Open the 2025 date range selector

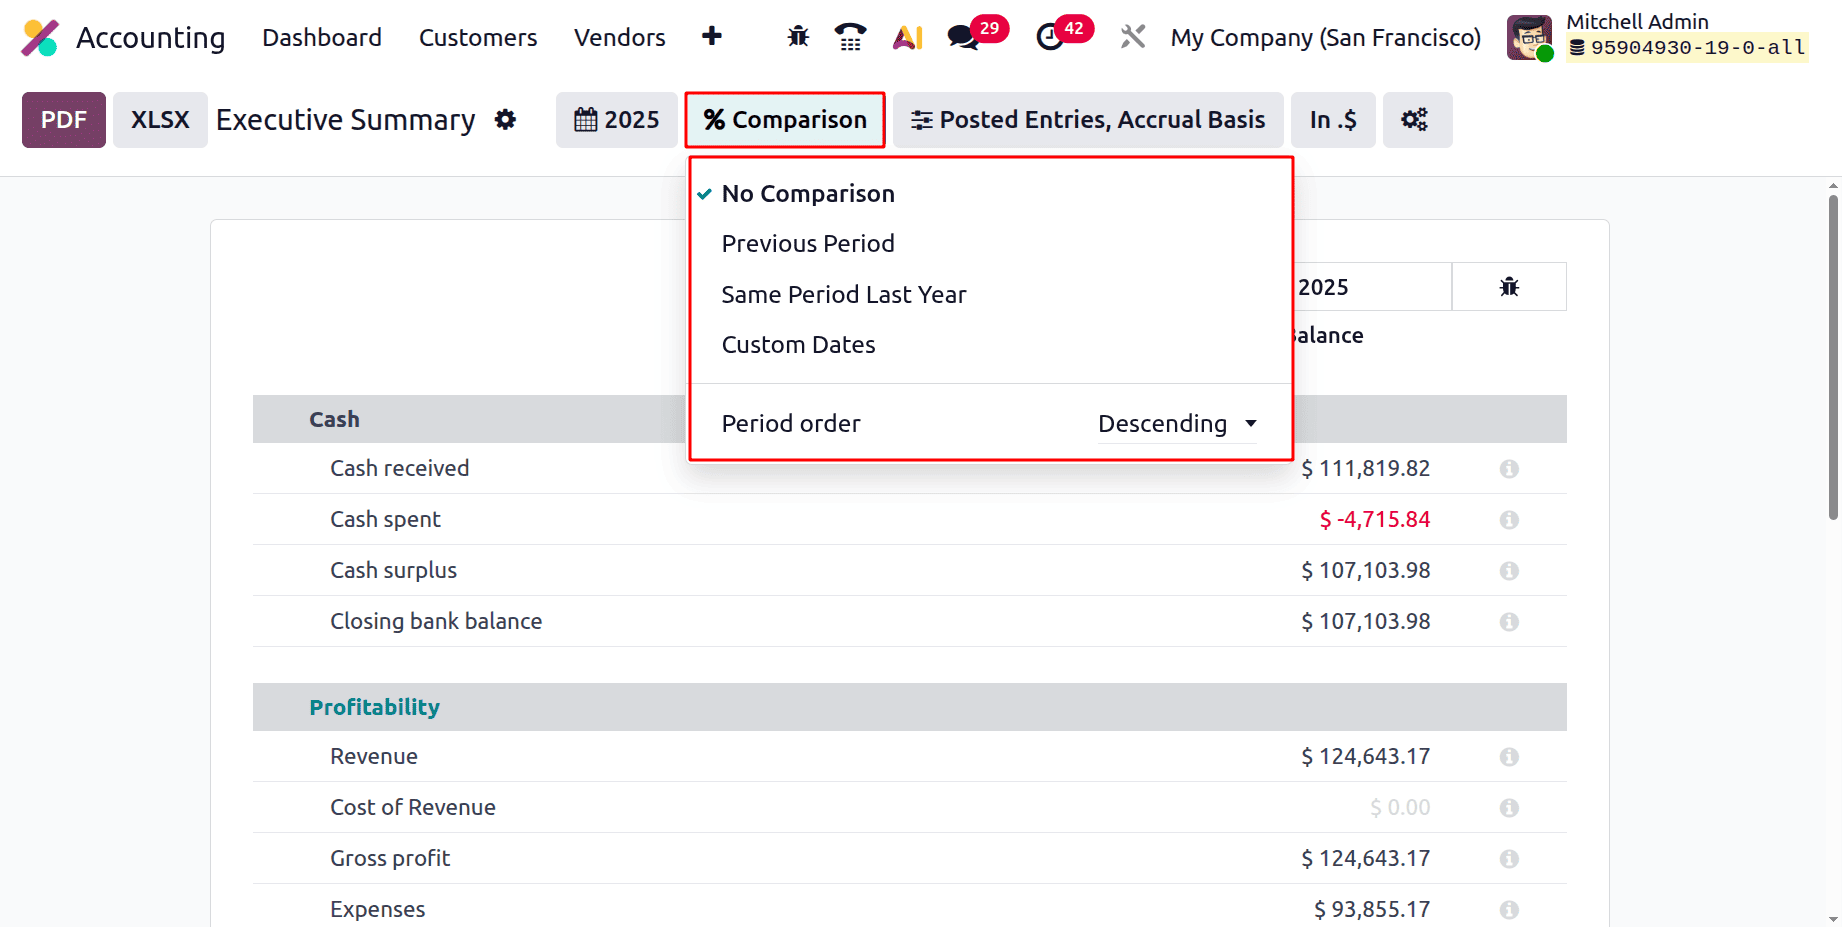(616, 119)
